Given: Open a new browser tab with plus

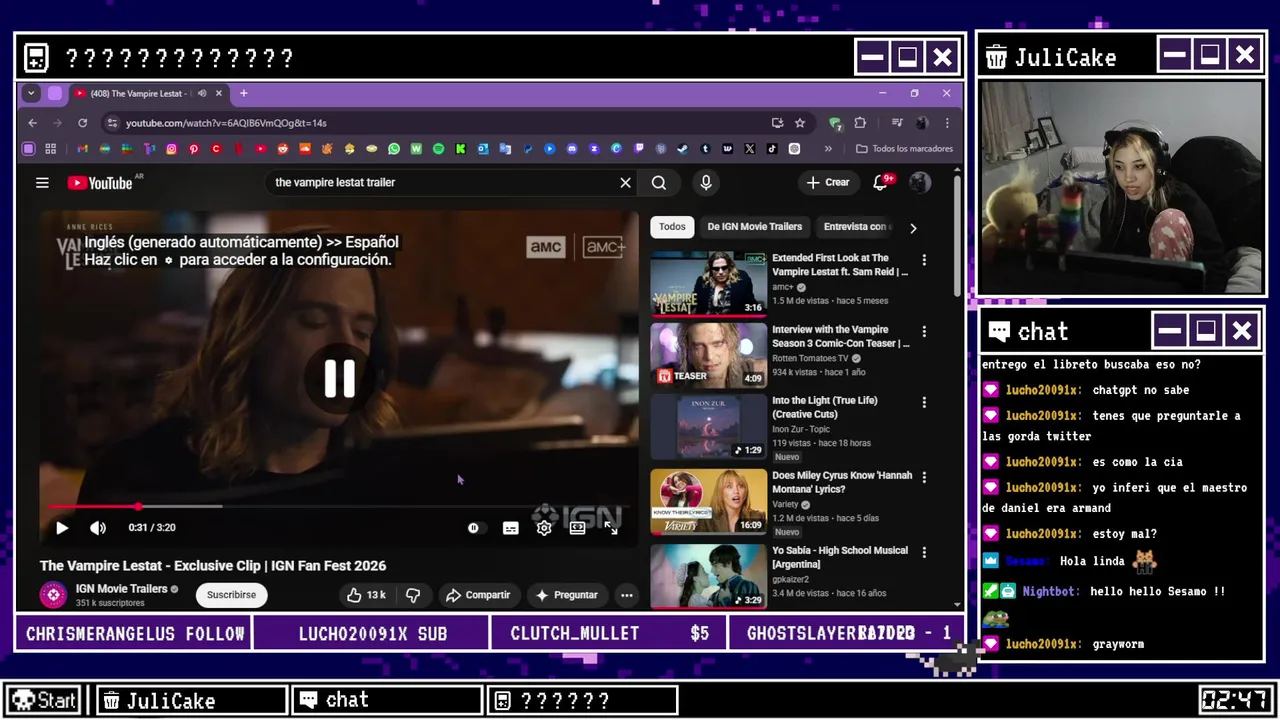Looking at the screenshot, I should (x=243, y=93).
